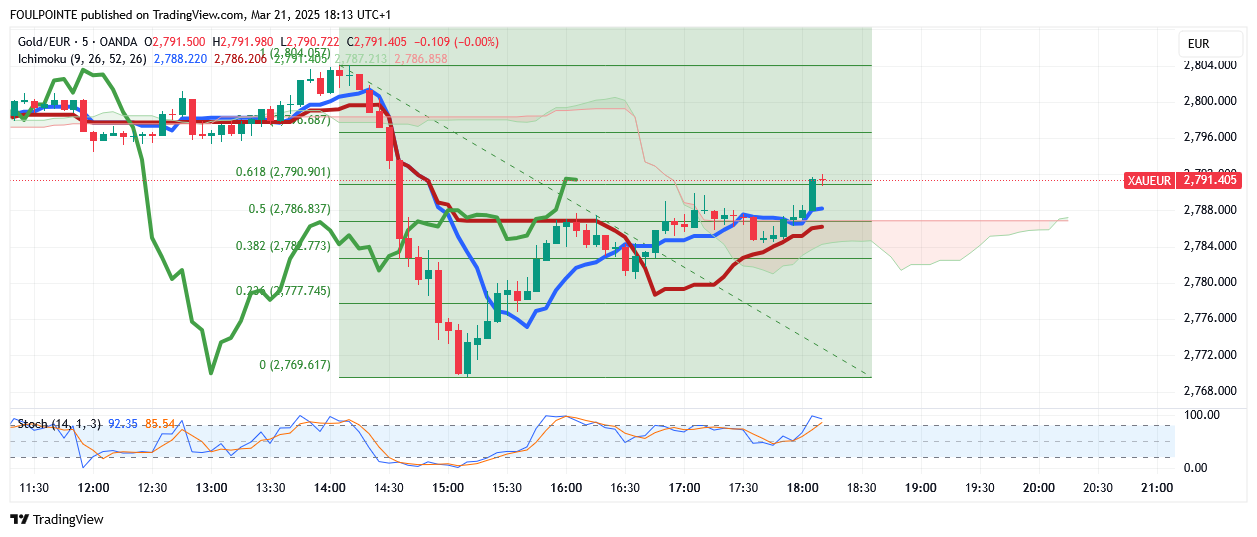Click the 19:30 time axis label

(x=979, y=488)
